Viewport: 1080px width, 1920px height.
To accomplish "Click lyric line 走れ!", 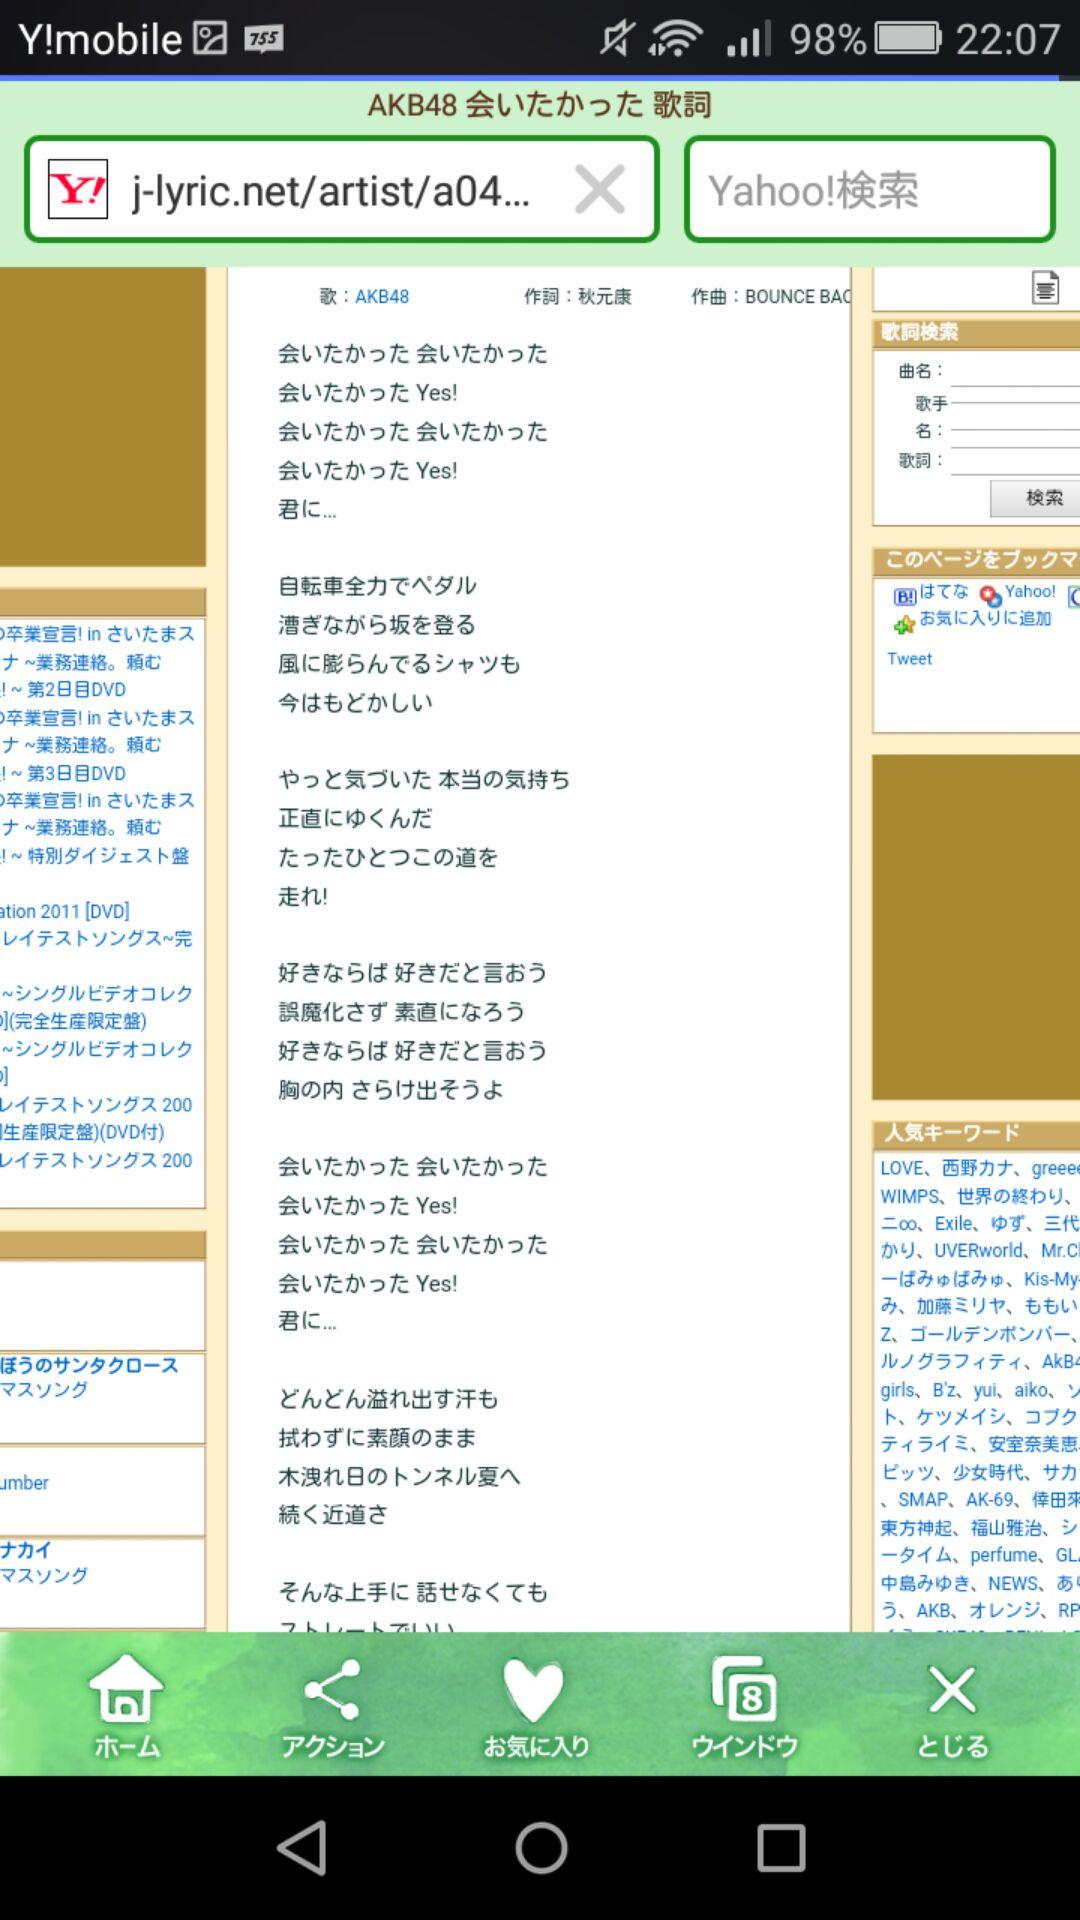I will click(303, 896).
